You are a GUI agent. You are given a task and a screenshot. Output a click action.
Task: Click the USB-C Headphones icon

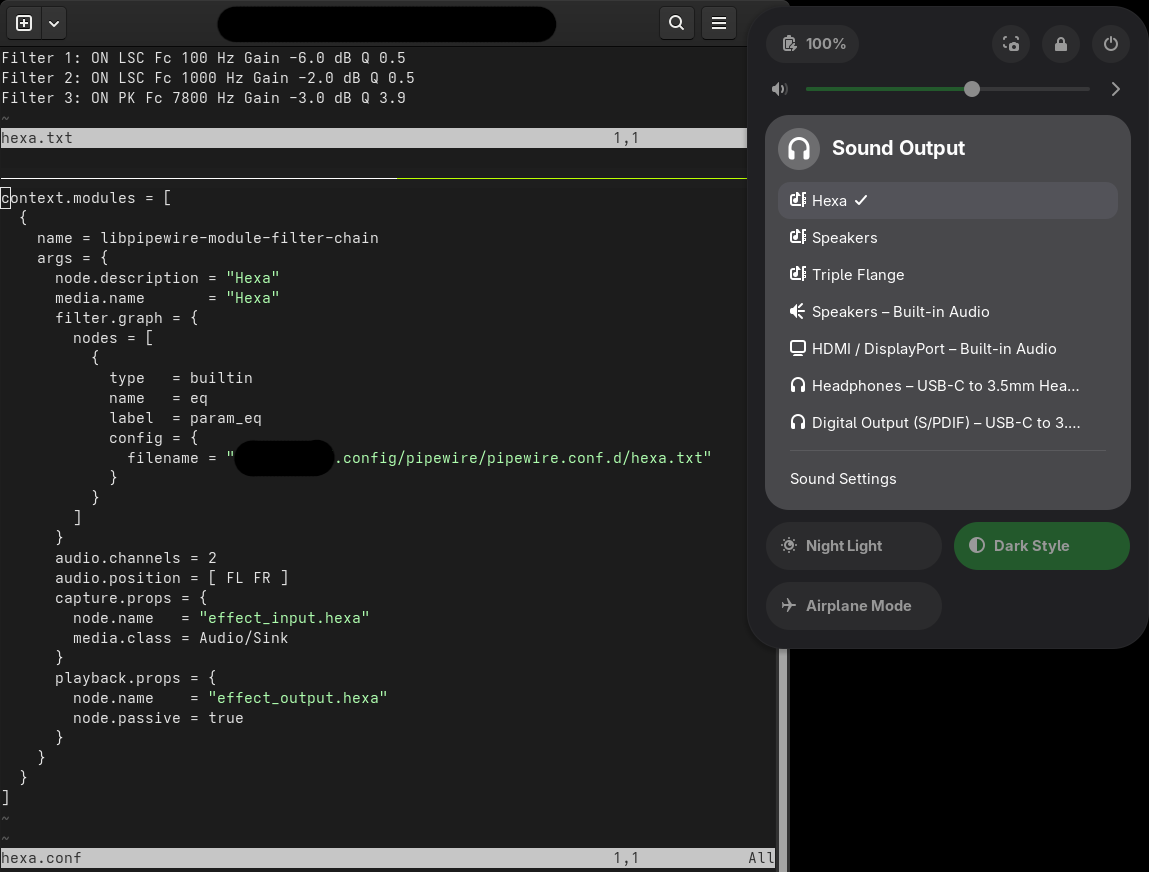[x=798, y=385]
